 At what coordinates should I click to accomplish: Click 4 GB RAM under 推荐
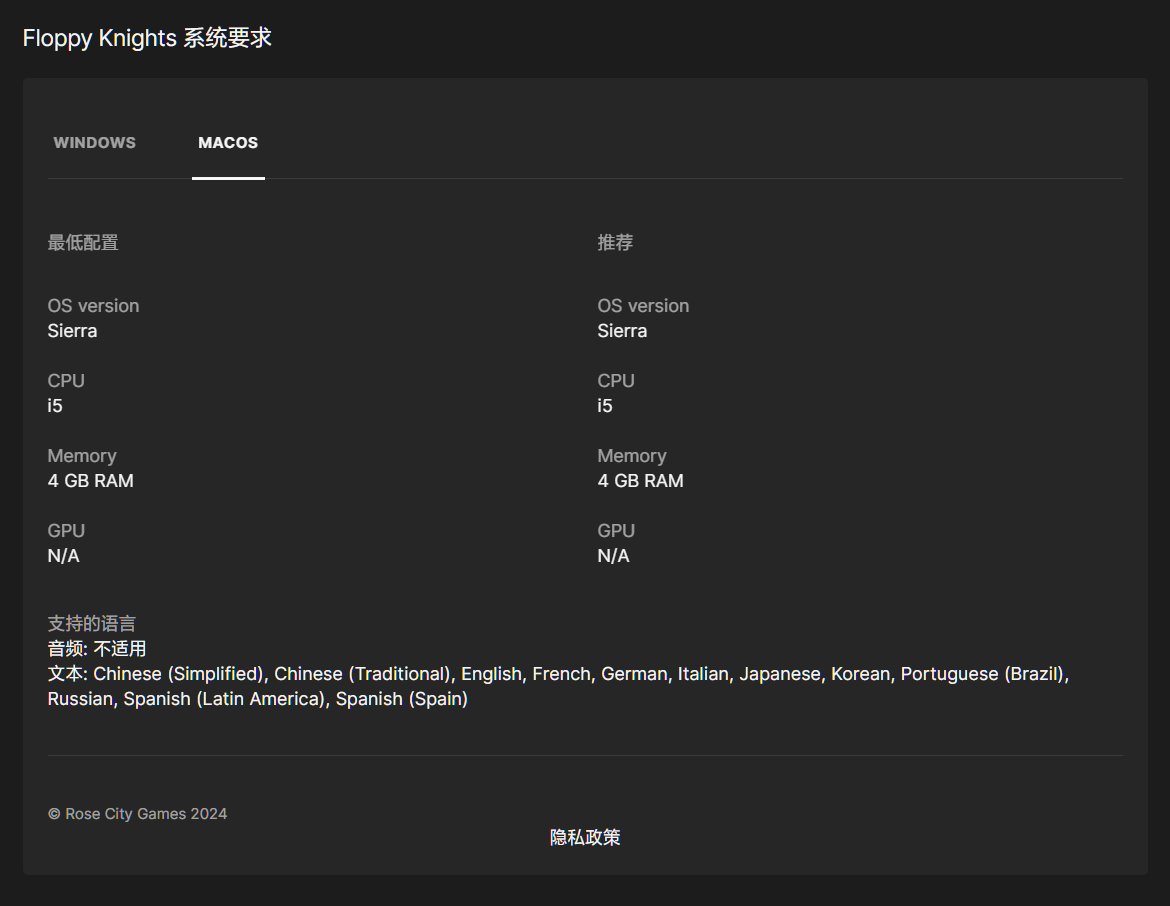(641, 481)
